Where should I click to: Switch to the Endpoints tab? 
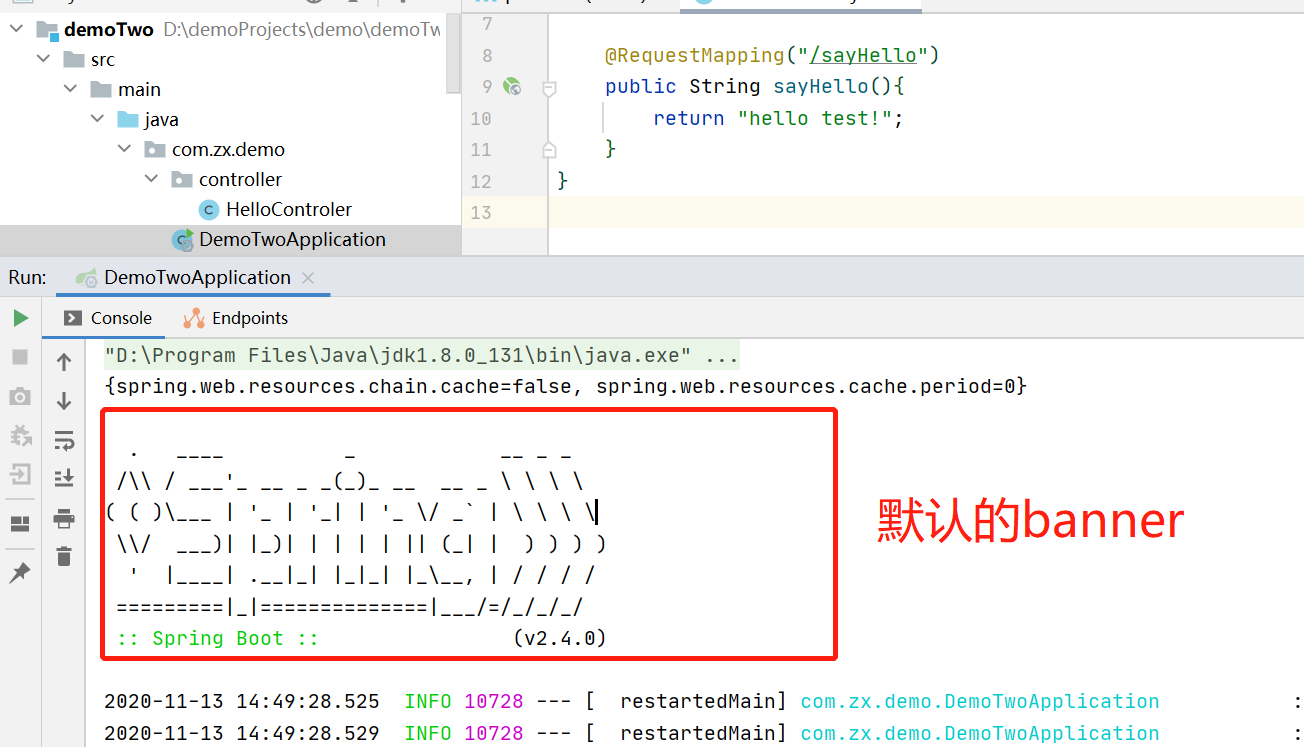click(248, 318)
